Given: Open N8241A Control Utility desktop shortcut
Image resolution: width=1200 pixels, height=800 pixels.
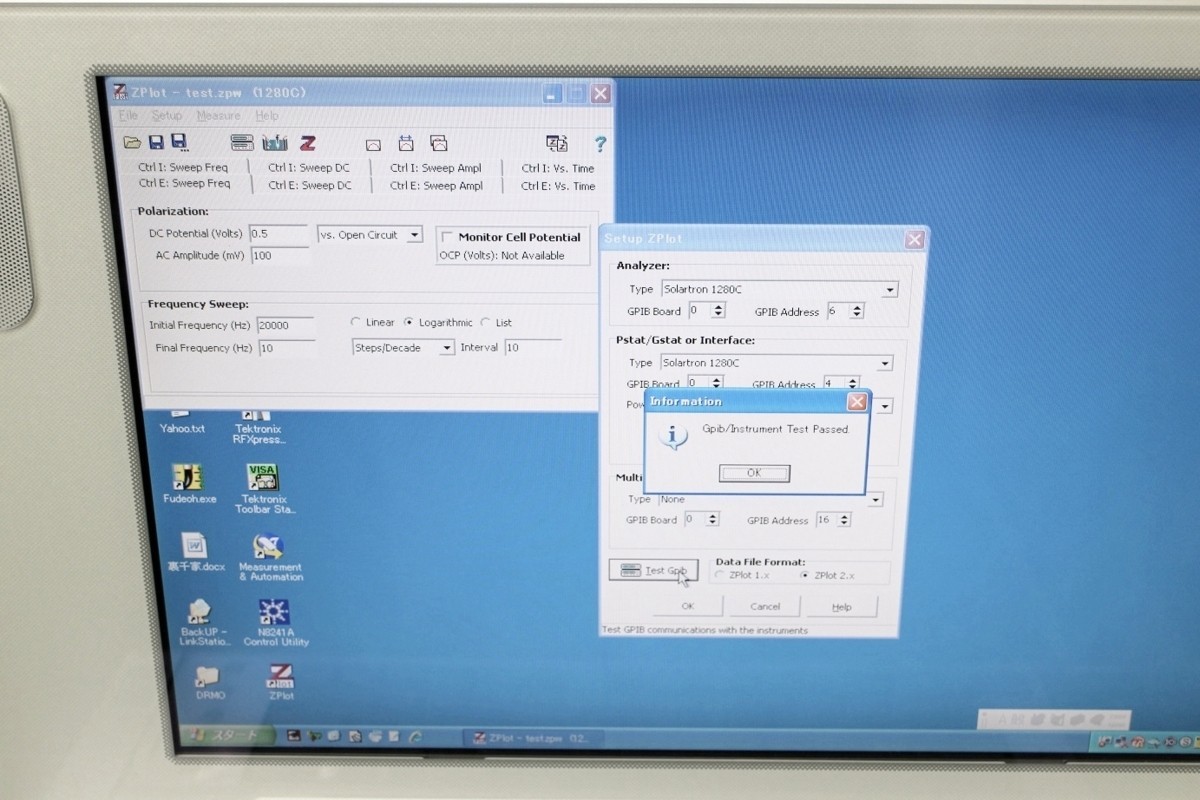Looking at the screenshot, I should 275,622.
